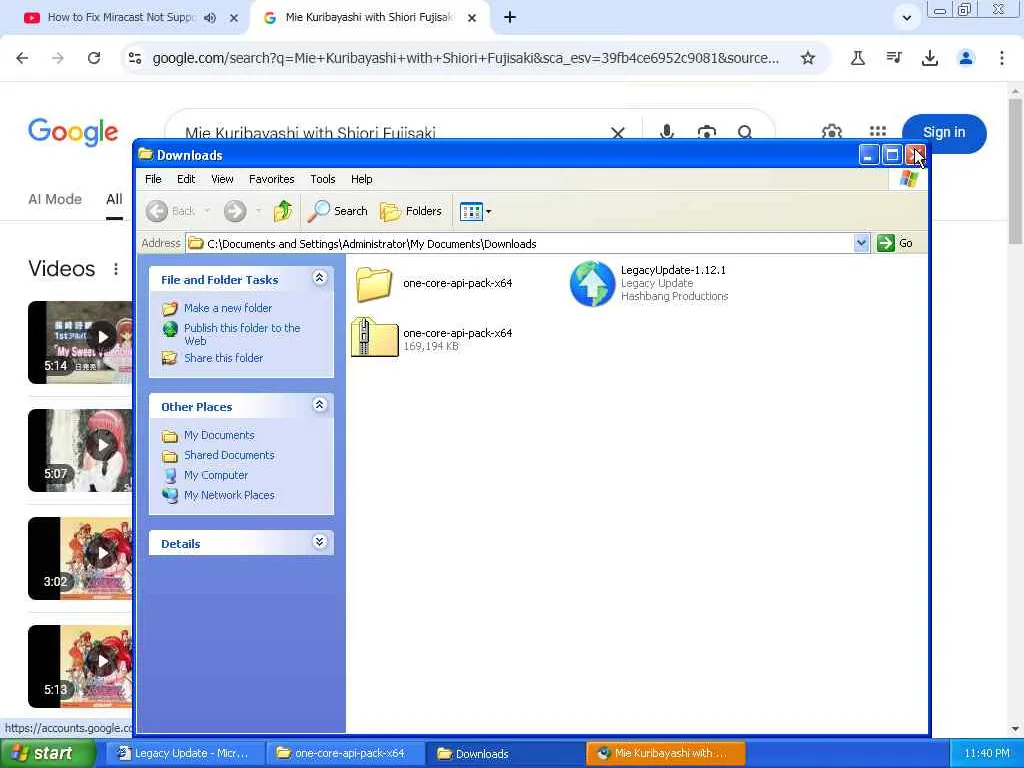Go to My Documents in Other Places
This screenshot has width=1024, height=768.
(219, 435)
